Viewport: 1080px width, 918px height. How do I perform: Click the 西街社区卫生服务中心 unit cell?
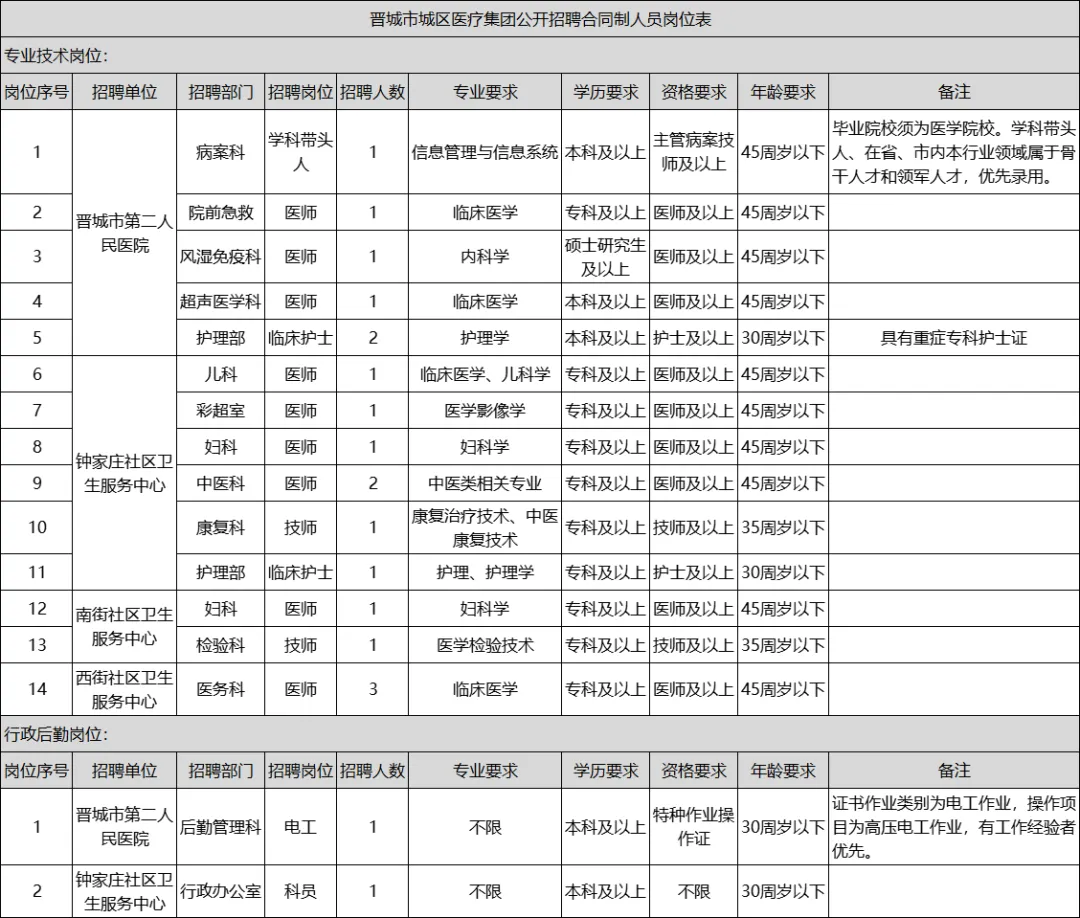coord(124,689)
